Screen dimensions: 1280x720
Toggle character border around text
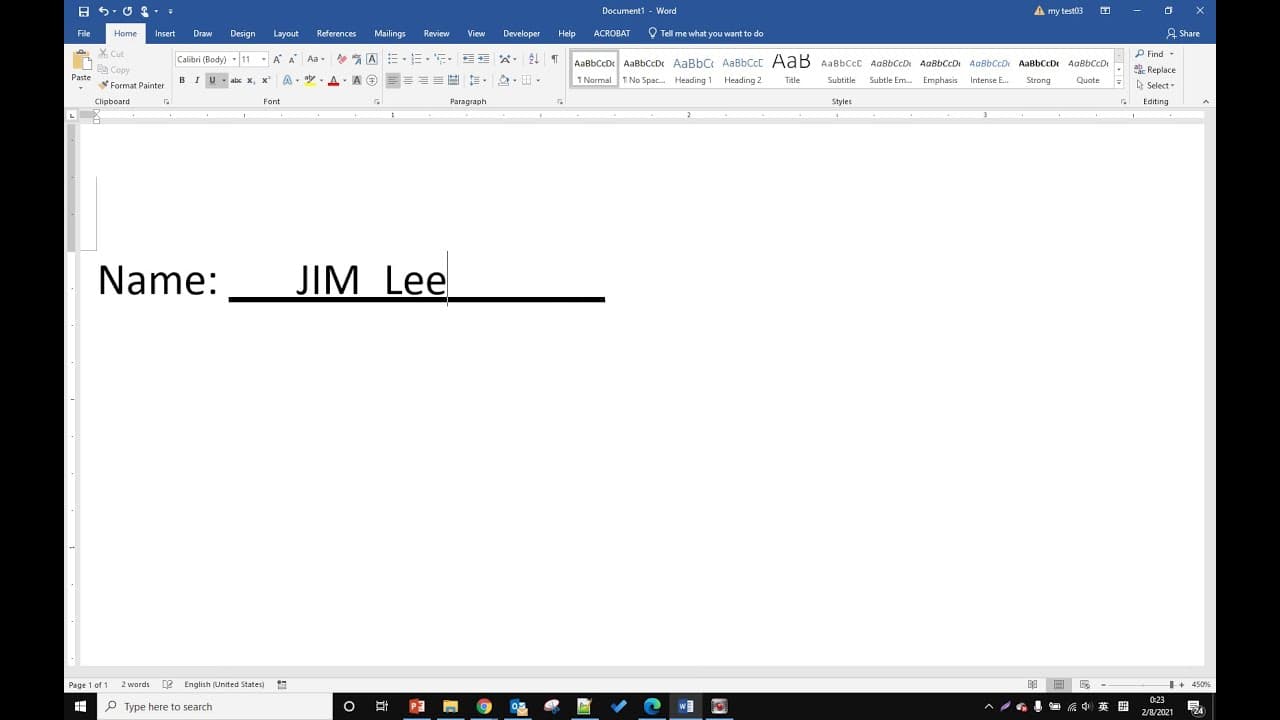point(372,59)
